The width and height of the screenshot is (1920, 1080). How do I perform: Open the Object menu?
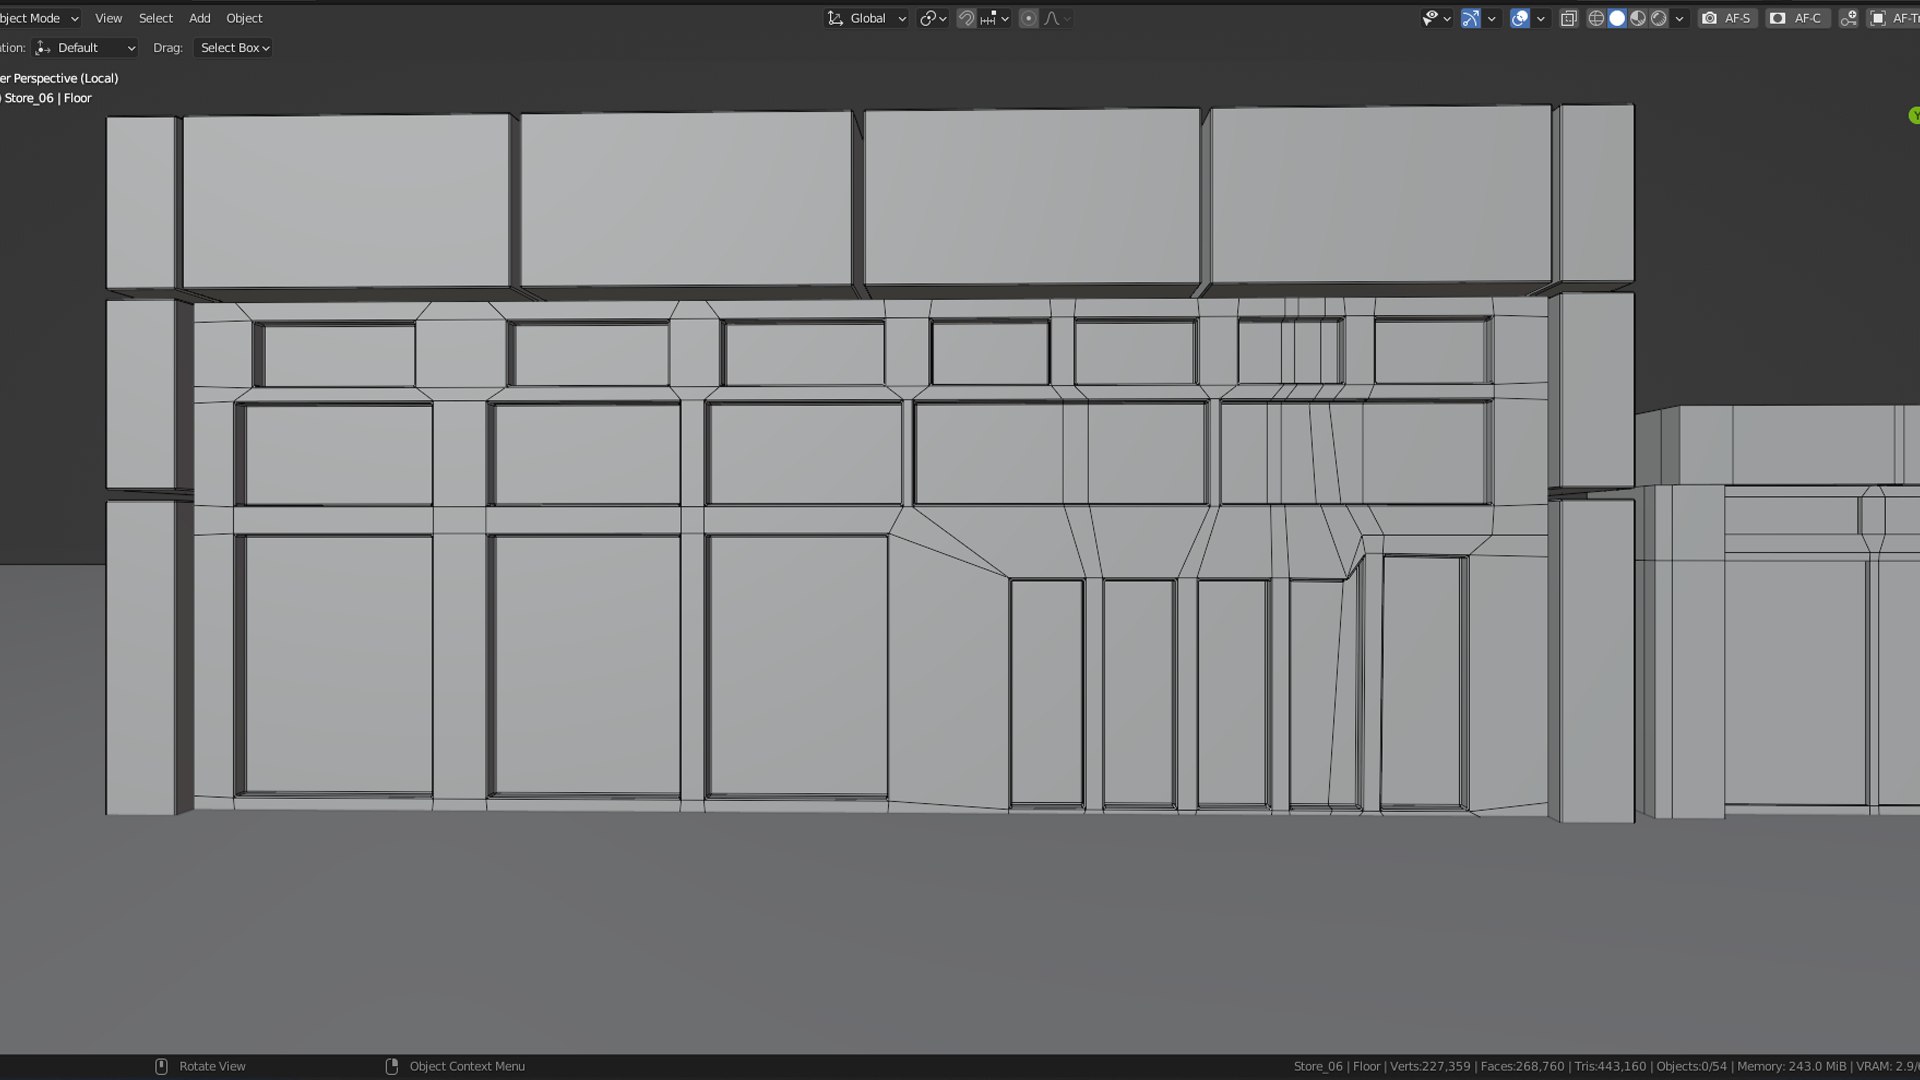[x=244, y=18]
